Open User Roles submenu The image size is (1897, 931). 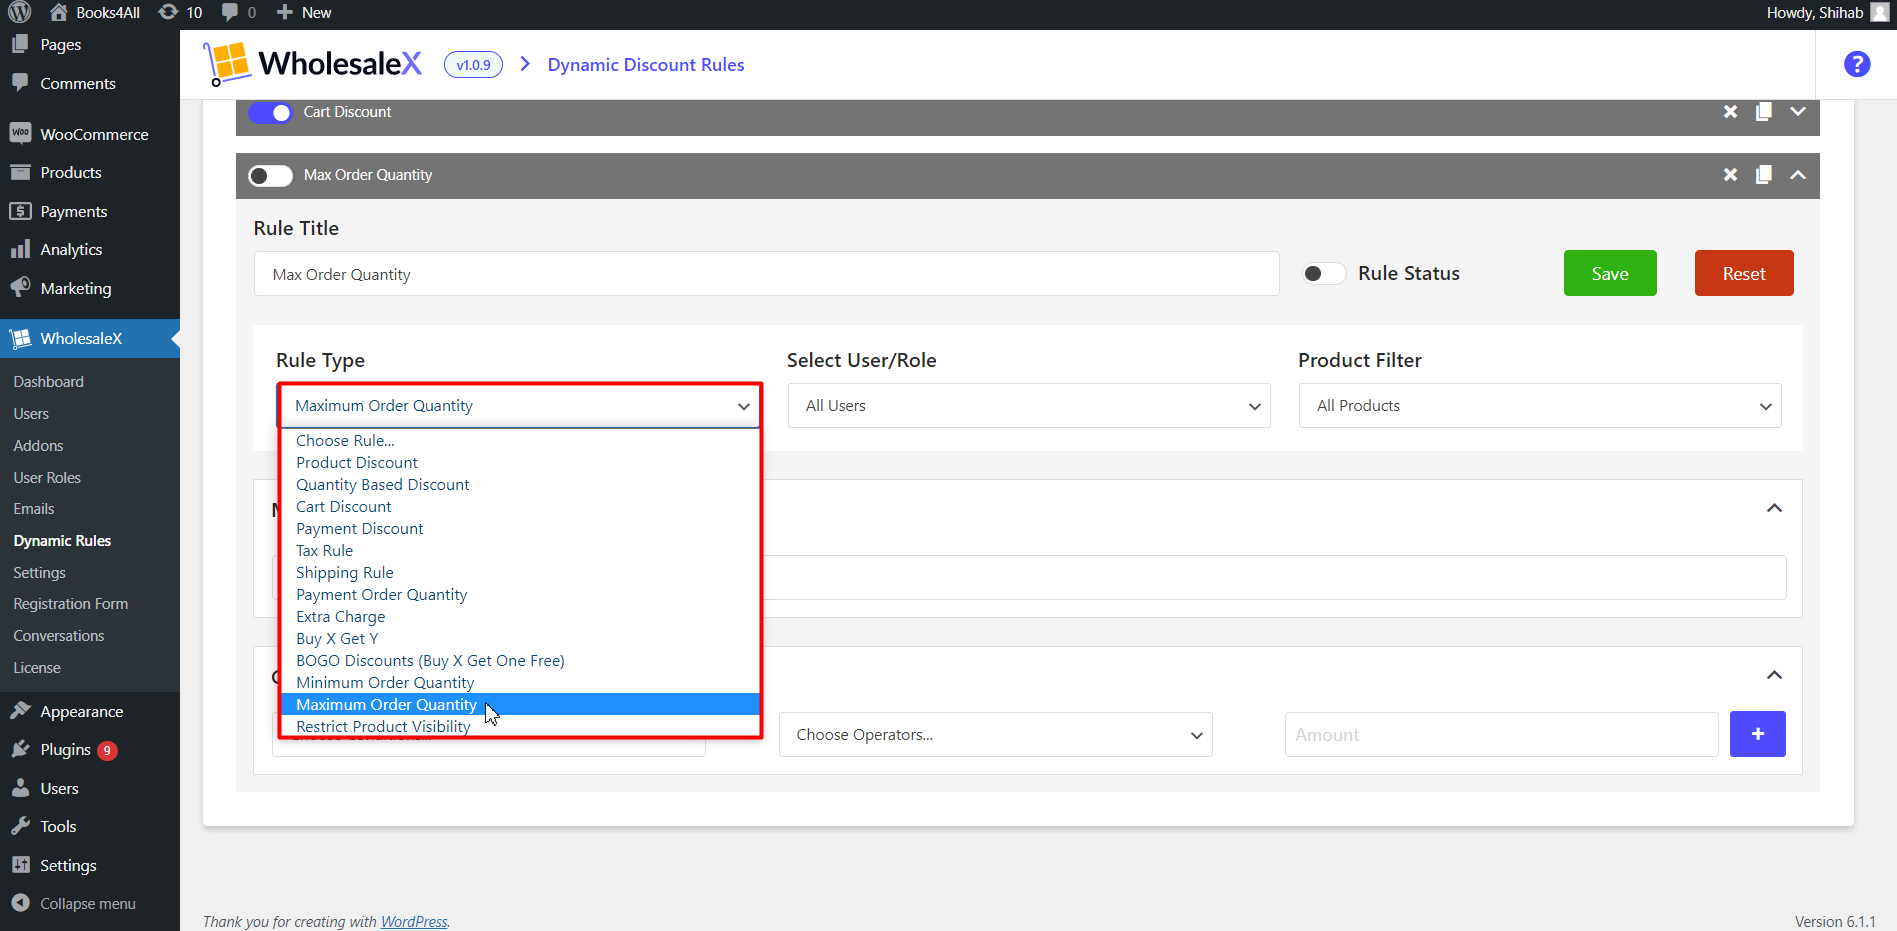pyautogui.click(x=48, y=478)
